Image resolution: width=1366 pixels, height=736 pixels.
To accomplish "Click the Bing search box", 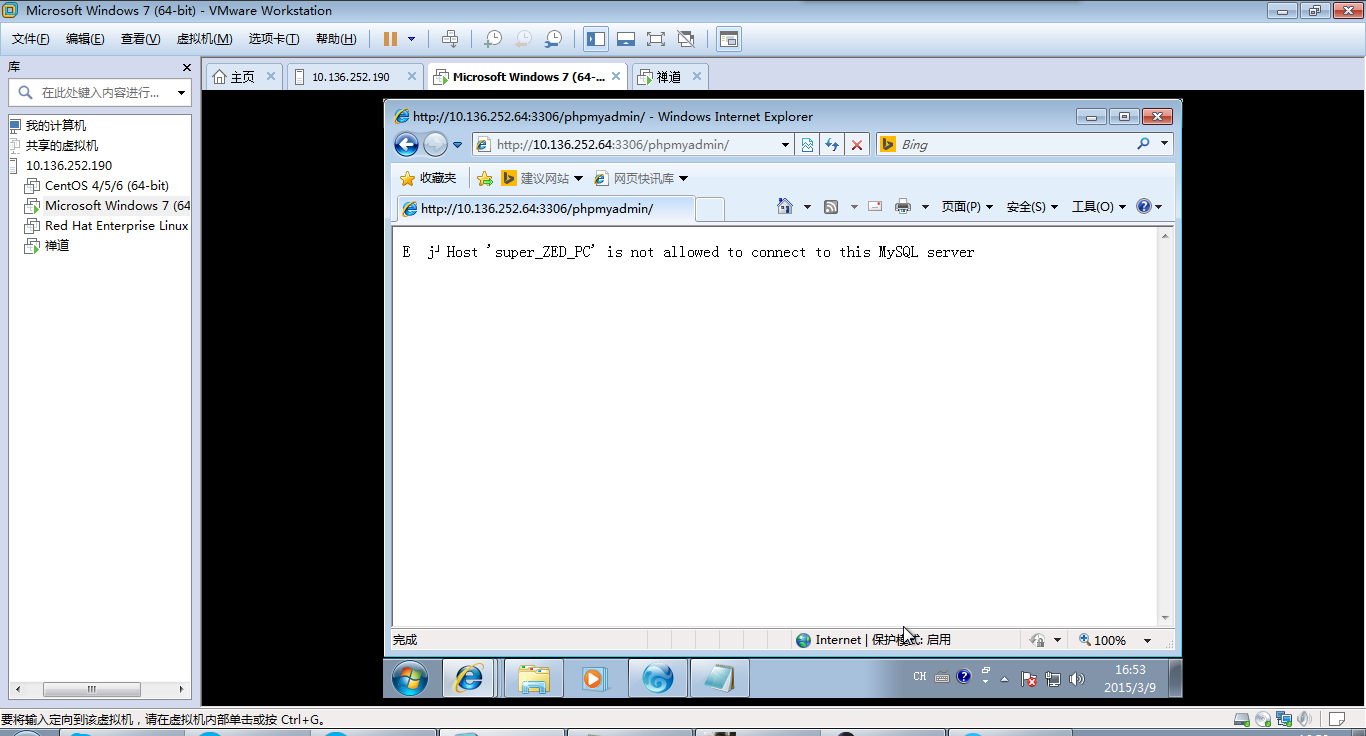I will tap(1015, 145).
